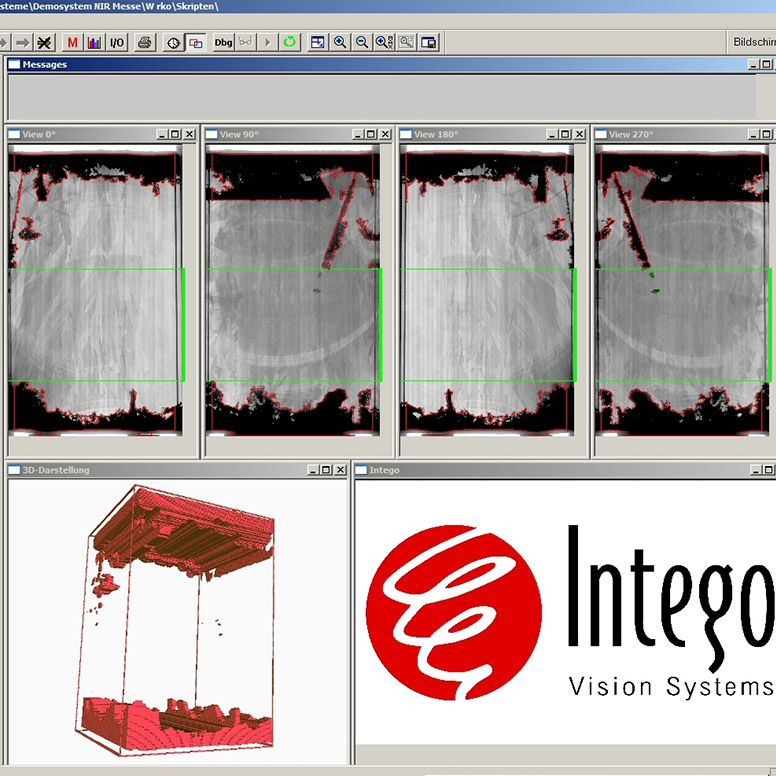776x776 pixels.
Task: Maximize the 3D-Darstellung window
Action: pyautogui.click(x=326, y=470)
